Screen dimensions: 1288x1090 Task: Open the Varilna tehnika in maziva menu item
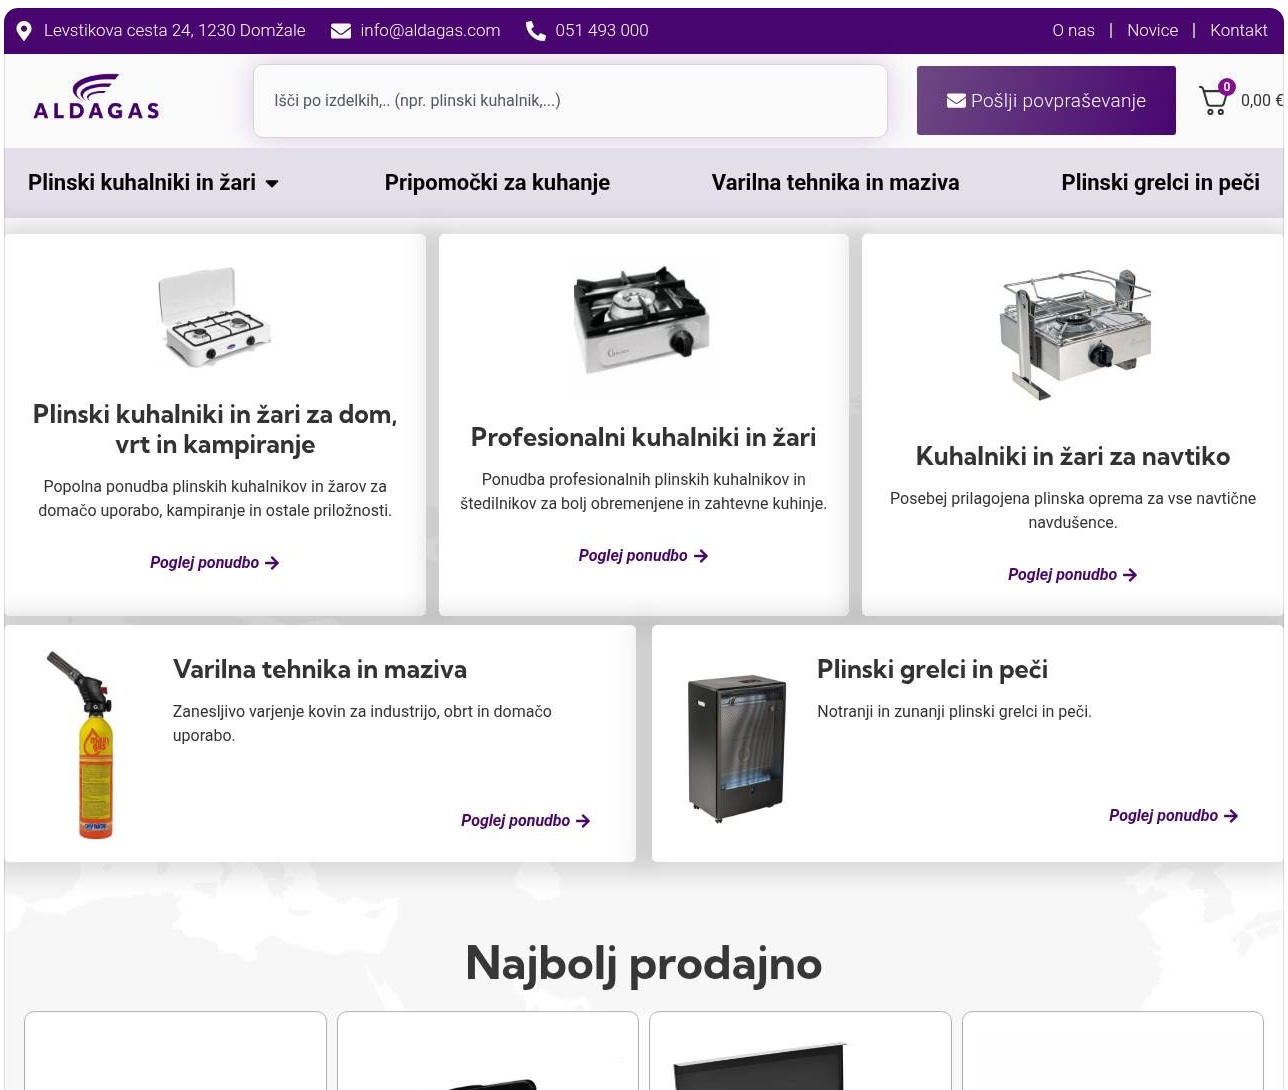coord(835,183)
